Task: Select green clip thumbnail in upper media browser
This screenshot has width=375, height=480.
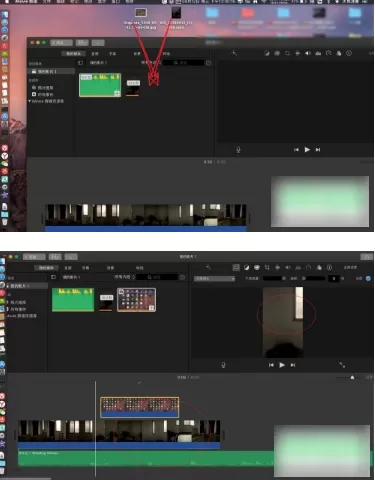Action: (100, 85)
